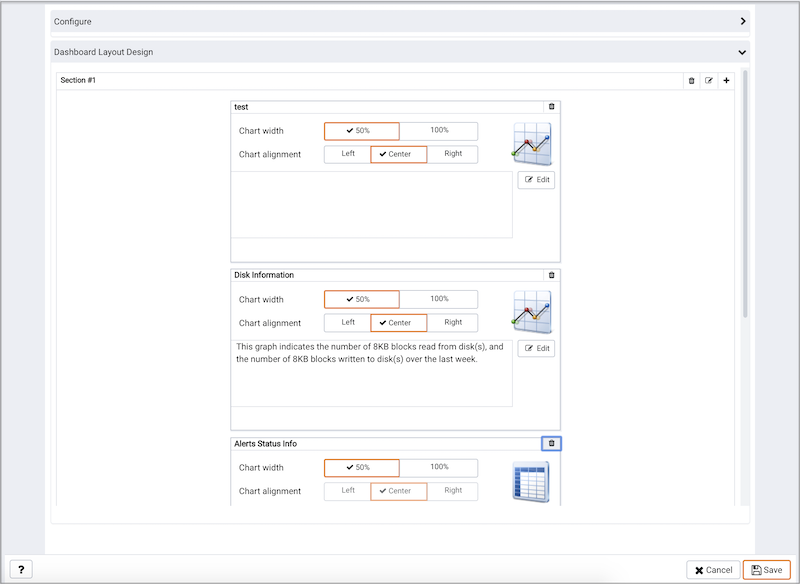Delete Section #1 with its trash icon
The width and height of the screenshot is (800, 584).
click(x=691, y=81)
